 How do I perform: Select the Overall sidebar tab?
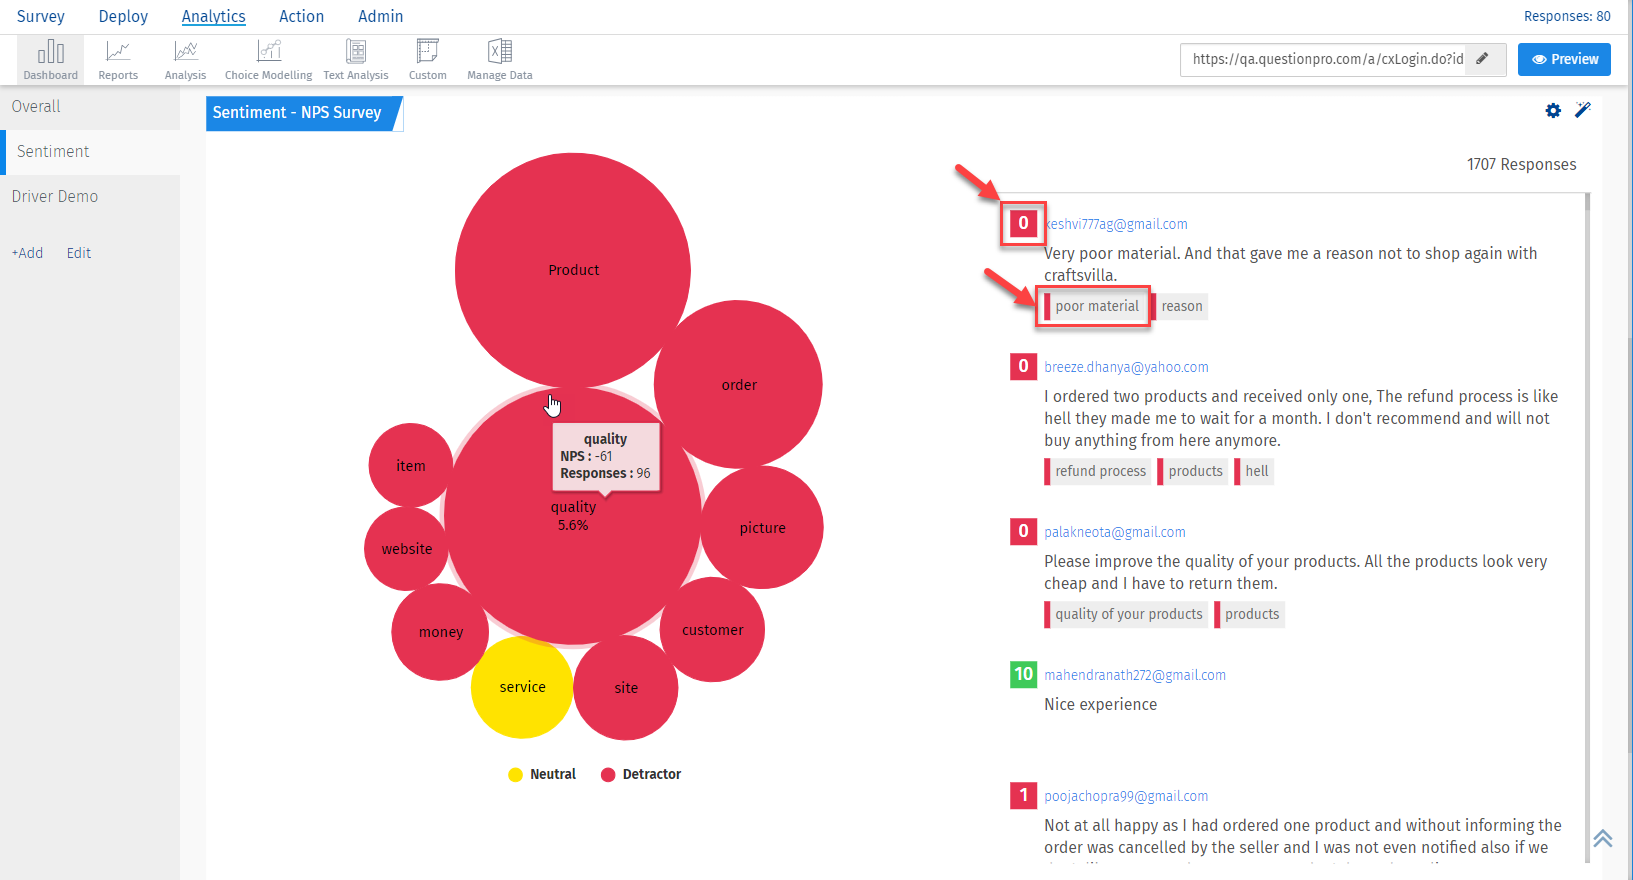point(90,107)
